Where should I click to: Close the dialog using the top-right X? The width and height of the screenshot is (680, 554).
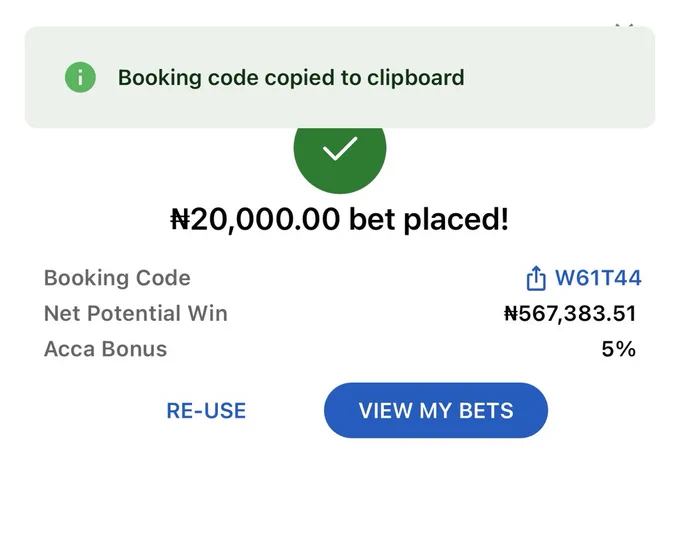624,25
